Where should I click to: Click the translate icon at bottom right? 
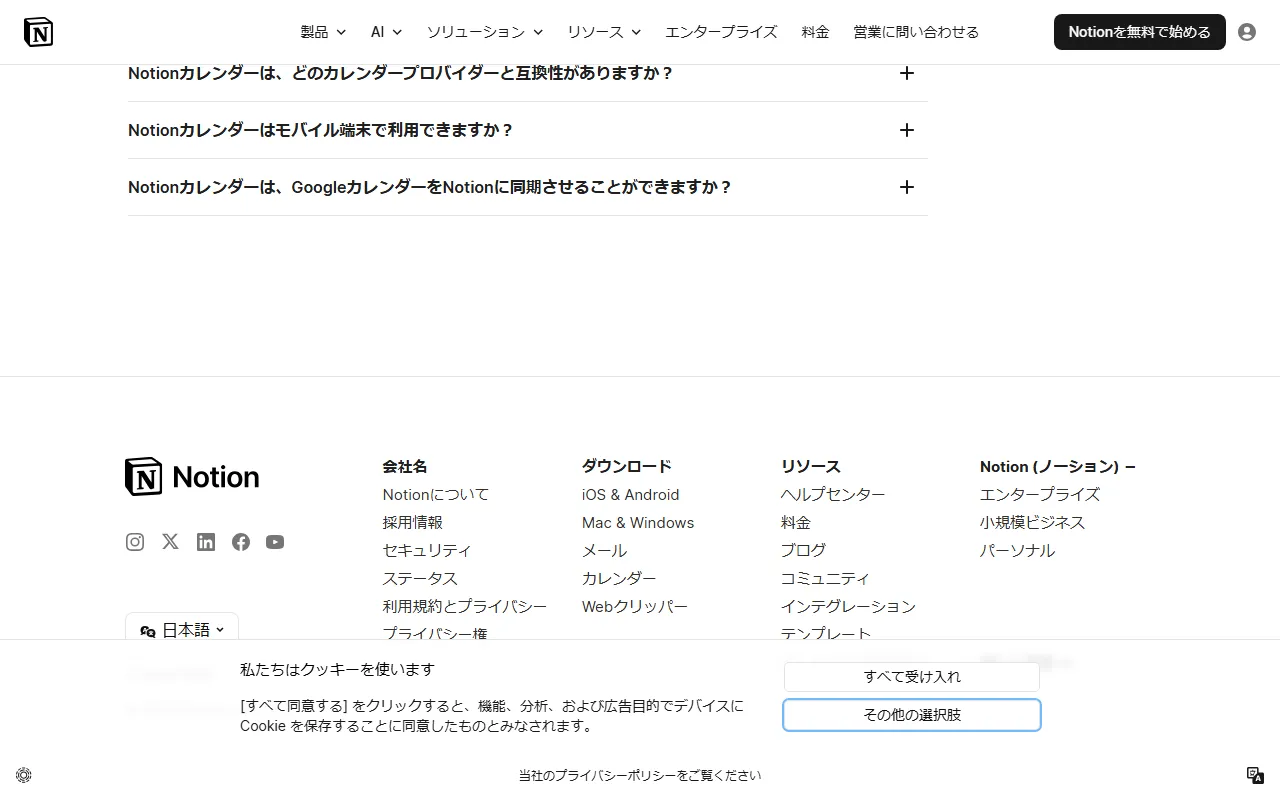1255,775
